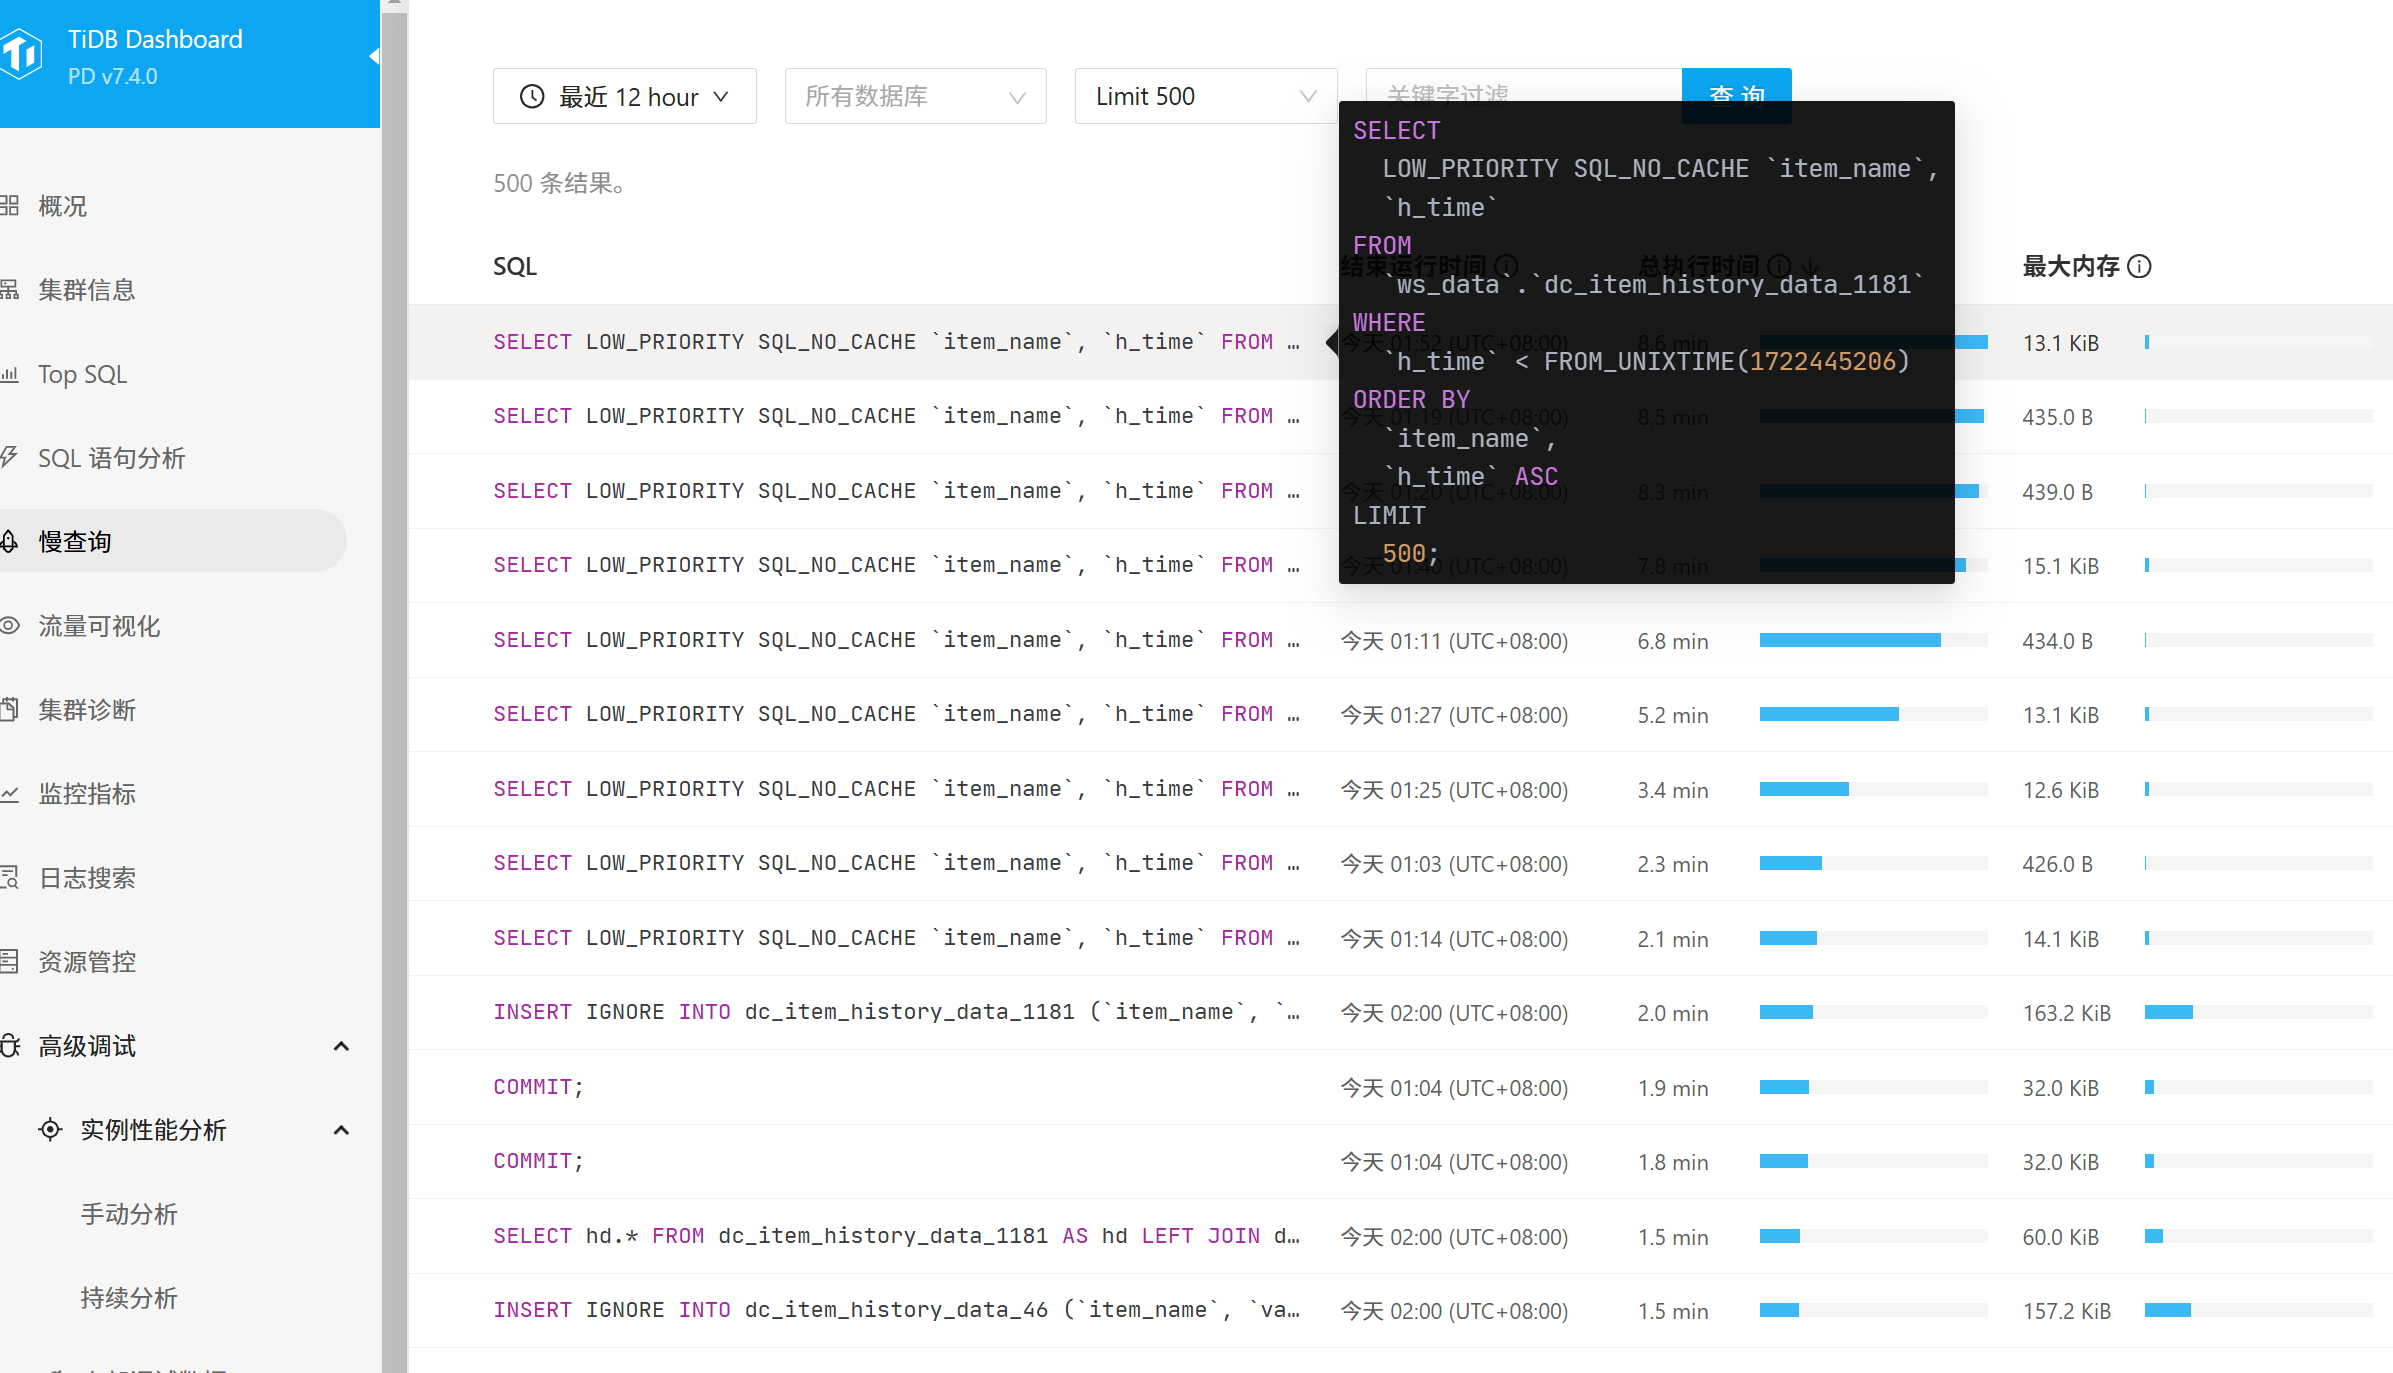Open the 所有数据库 database selector
This screenshot has width=2393, height=1373.
(915, 97)
